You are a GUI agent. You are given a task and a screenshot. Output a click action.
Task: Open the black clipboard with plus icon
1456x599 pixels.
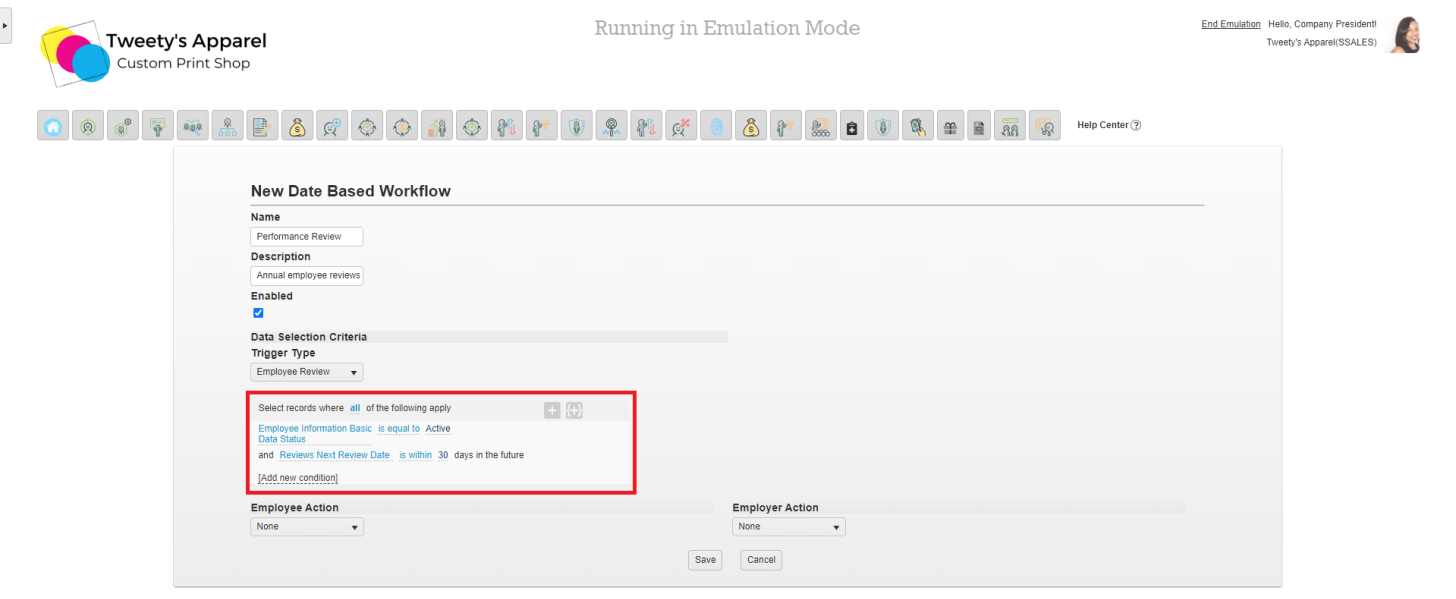point(851,125)
